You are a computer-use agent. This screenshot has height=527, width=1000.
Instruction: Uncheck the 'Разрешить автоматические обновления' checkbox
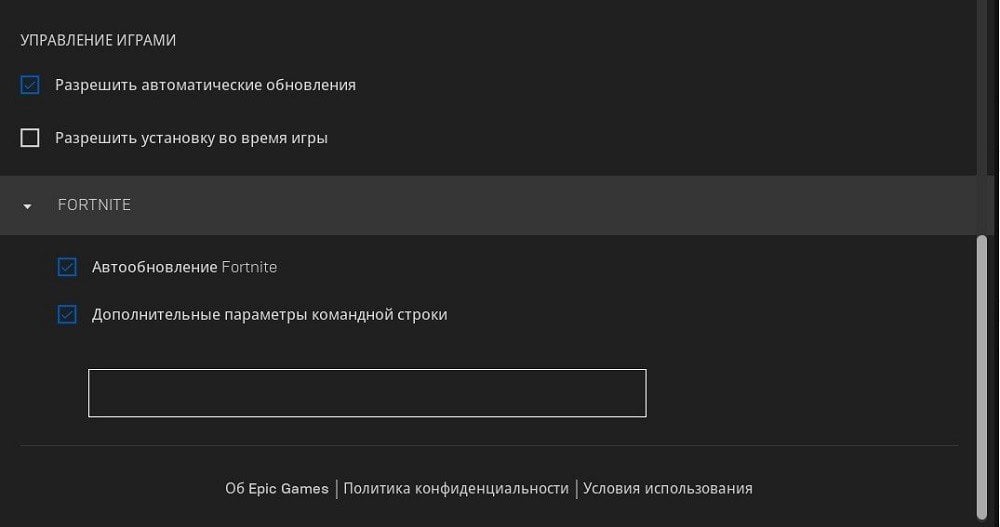[x=30, y=85]
